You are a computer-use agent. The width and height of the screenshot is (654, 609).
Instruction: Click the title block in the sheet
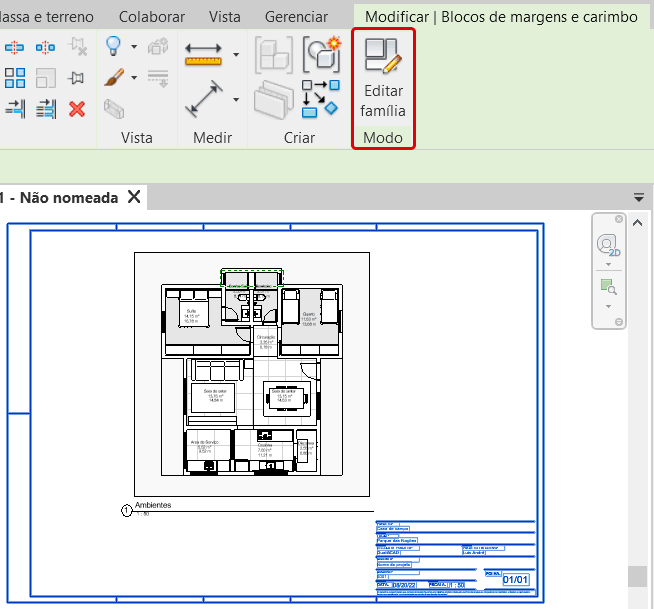[456, 558]
